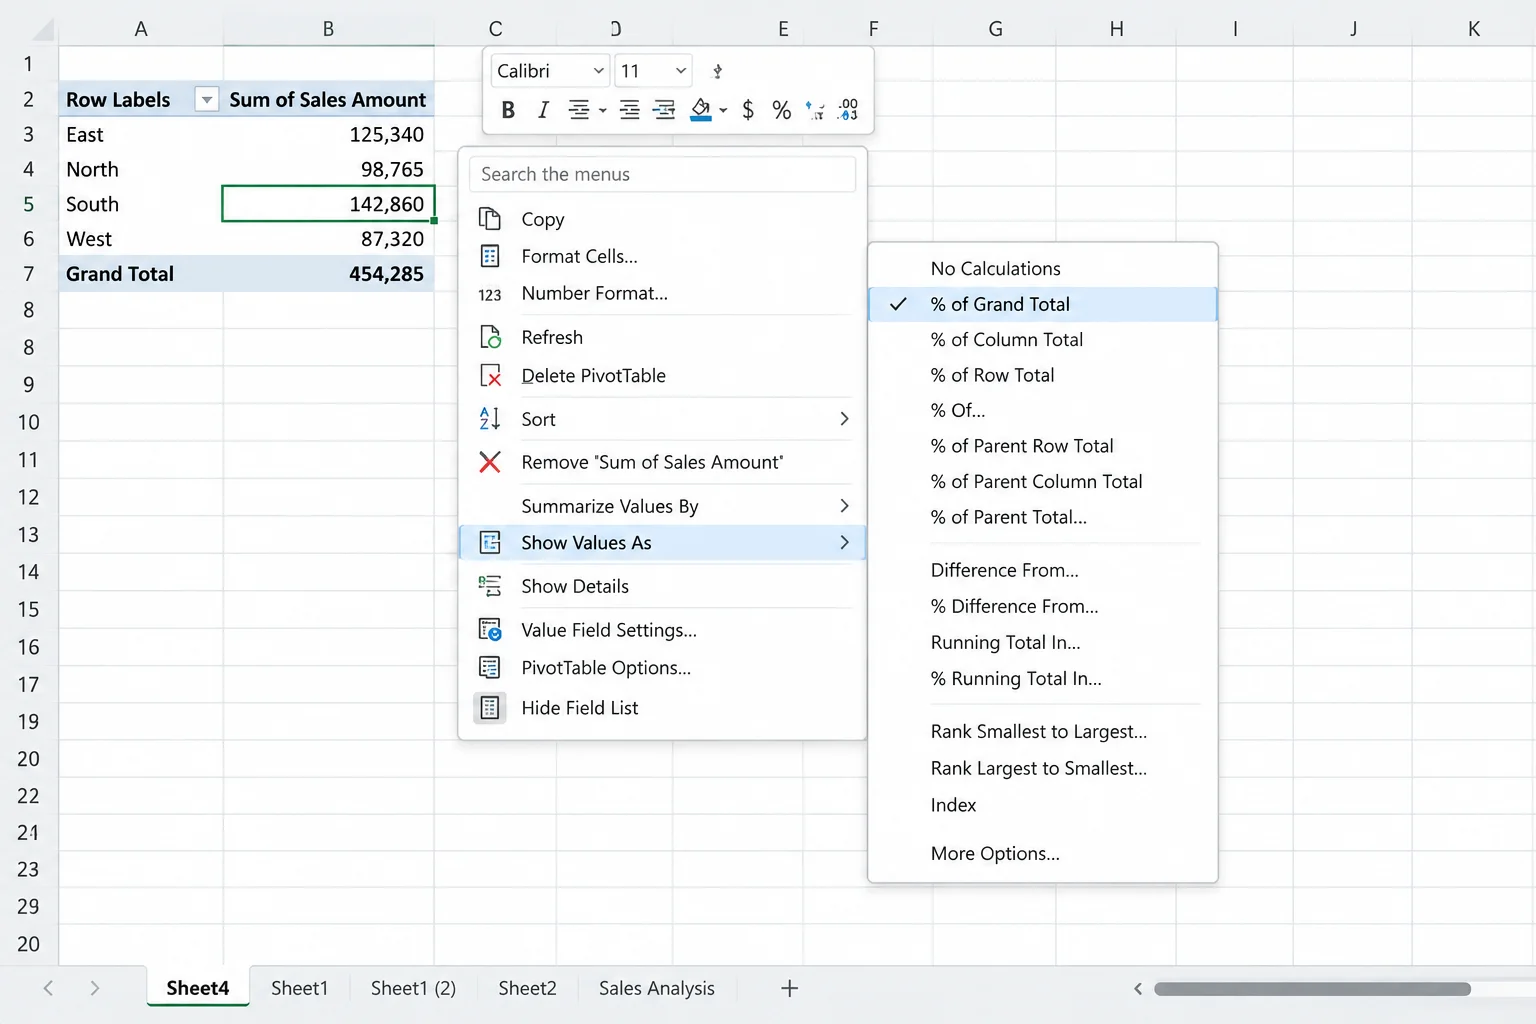
Task: Click the horizontal scrollbar thumb
Action: click(1312, 989)
